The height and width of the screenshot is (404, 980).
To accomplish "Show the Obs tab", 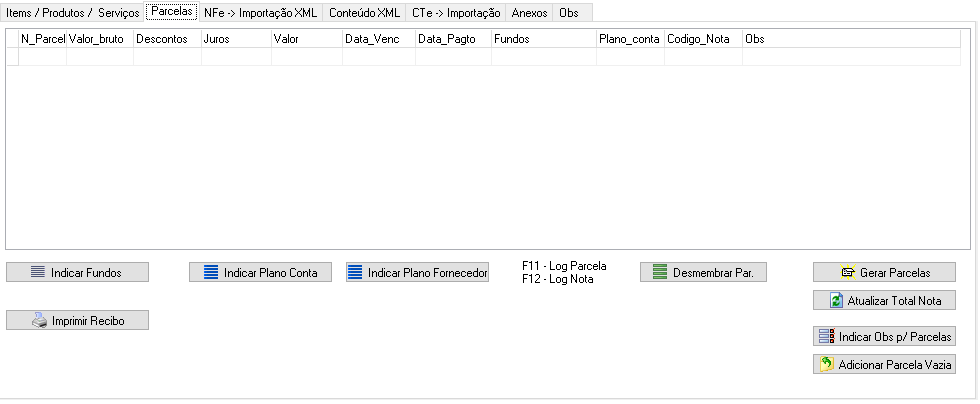I will pos(568,13).
